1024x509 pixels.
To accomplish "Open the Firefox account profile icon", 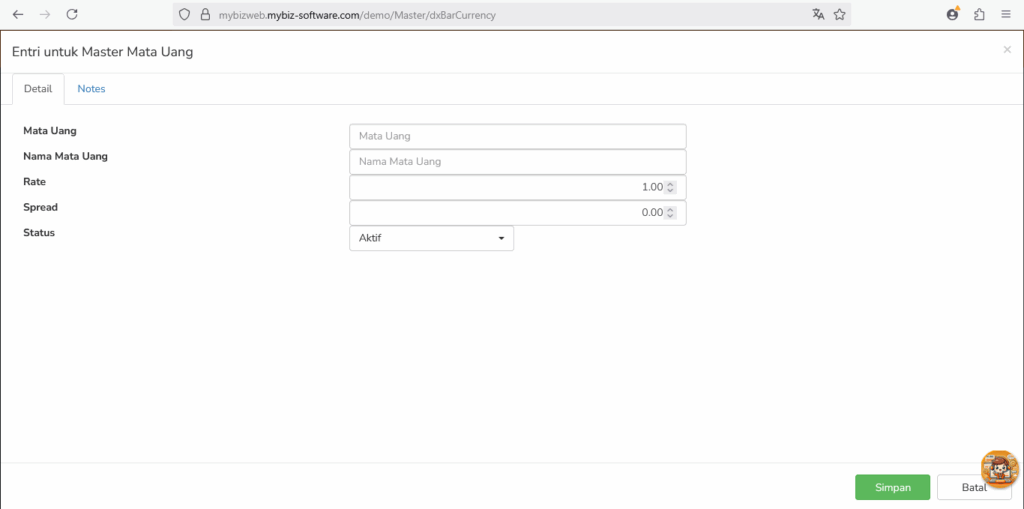I will pos(953,14).
